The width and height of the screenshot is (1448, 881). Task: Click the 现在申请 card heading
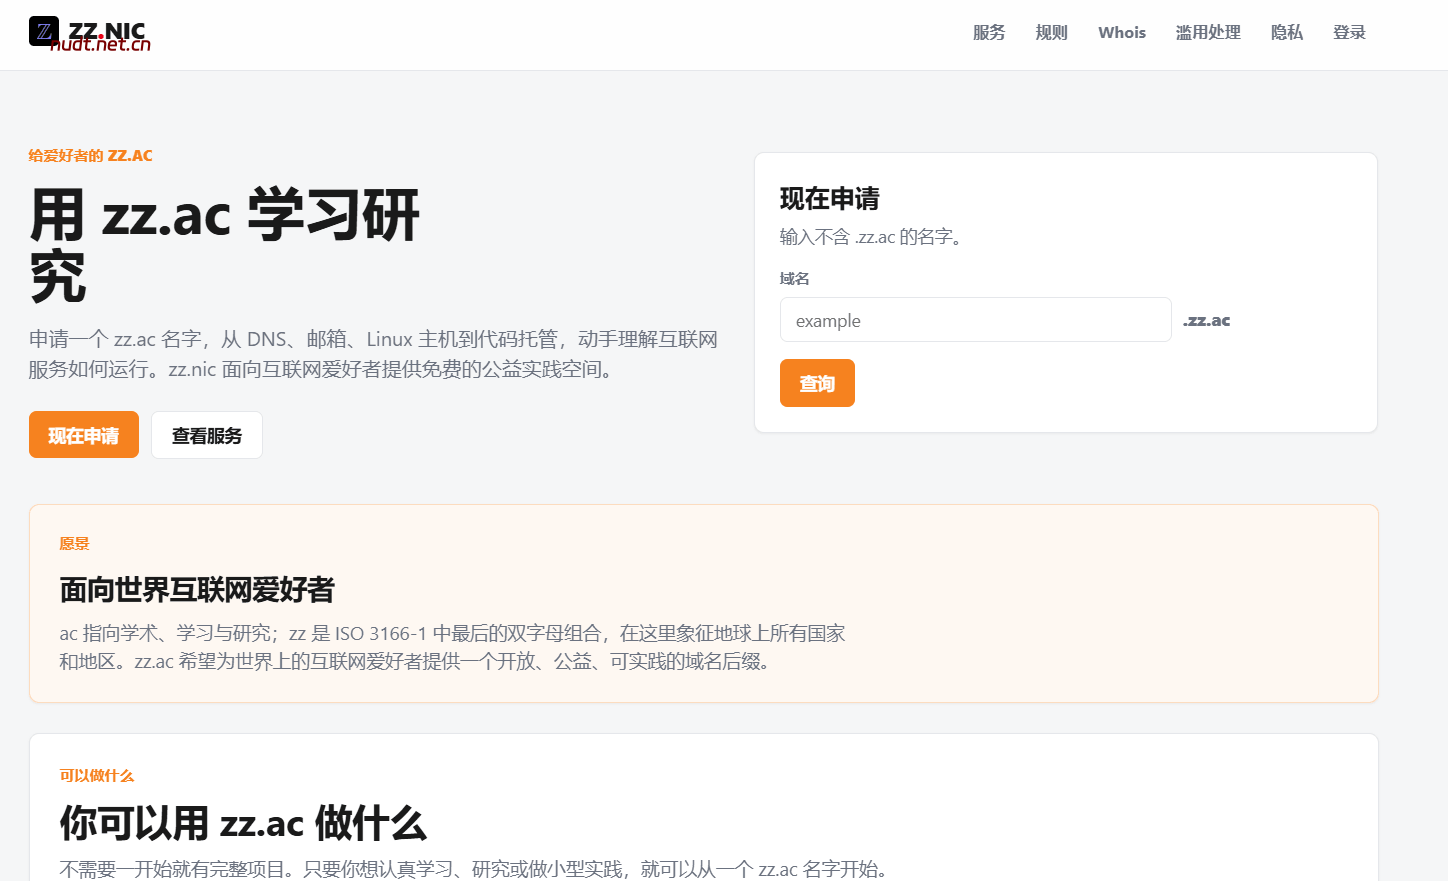[x=830, y=198]
